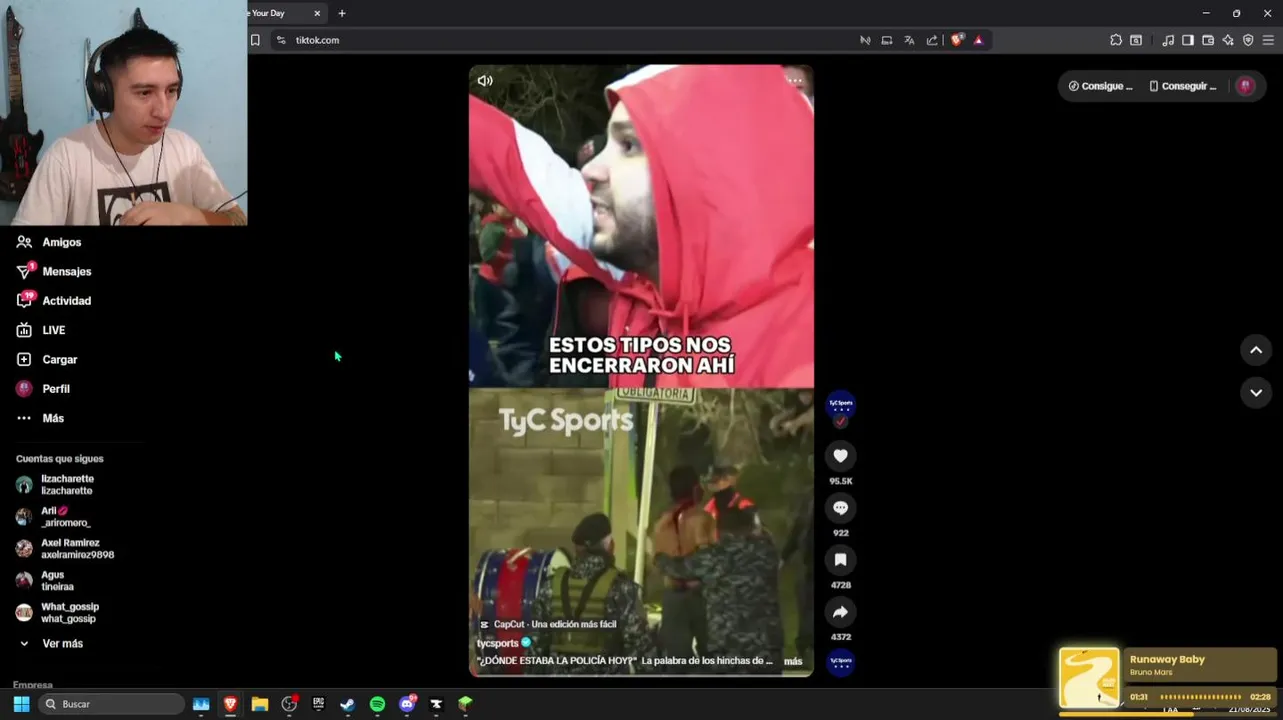Open Brave Shields lion icon

pyautogui.click(x=957, y=40)
